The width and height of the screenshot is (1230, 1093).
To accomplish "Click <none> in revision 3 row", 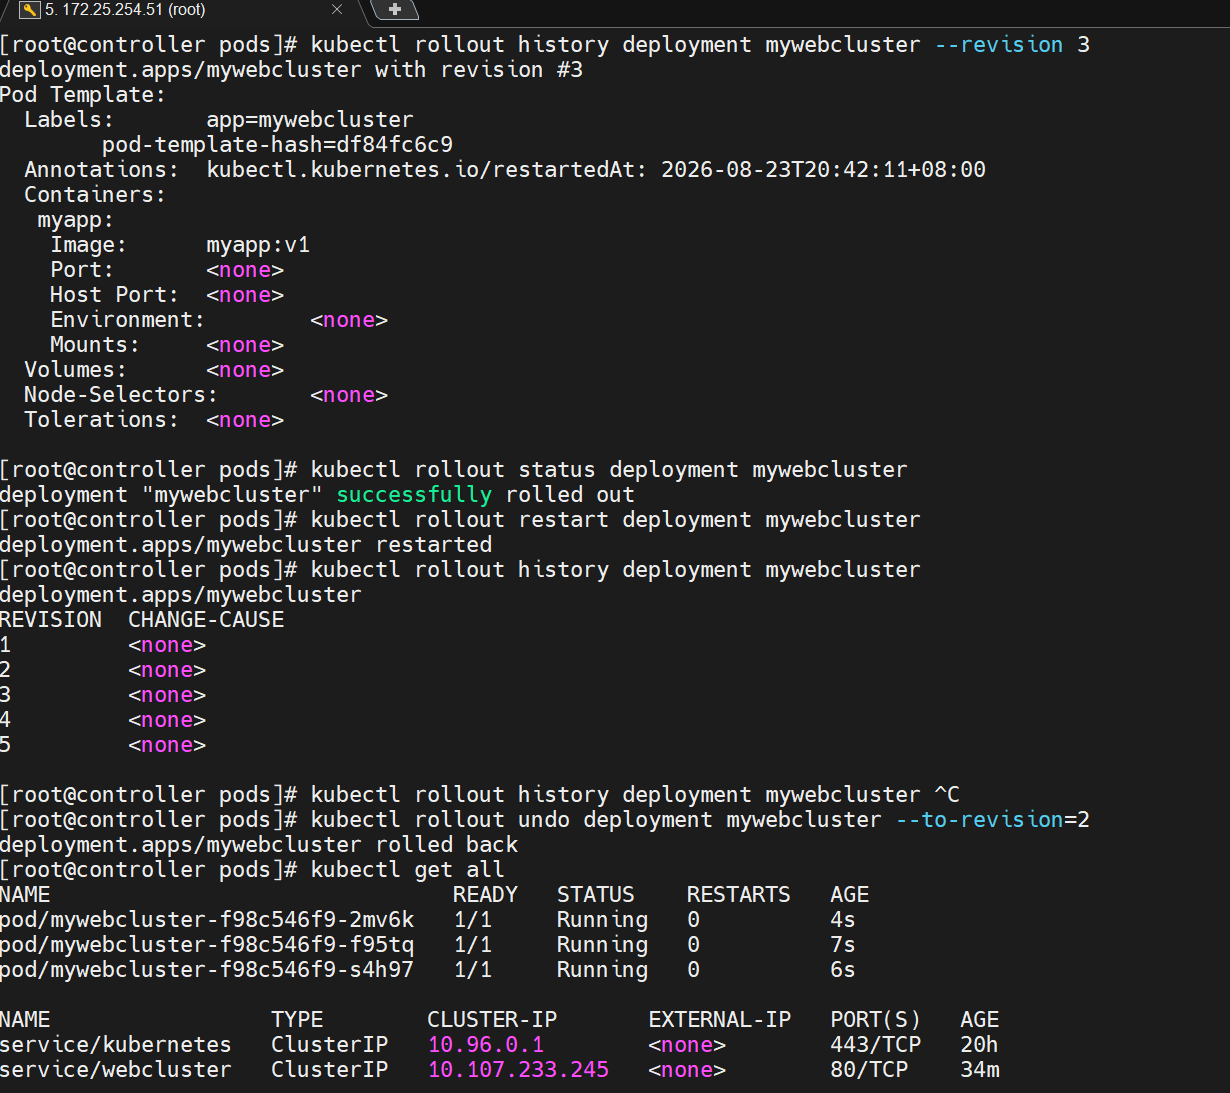I will pos(167,695).
